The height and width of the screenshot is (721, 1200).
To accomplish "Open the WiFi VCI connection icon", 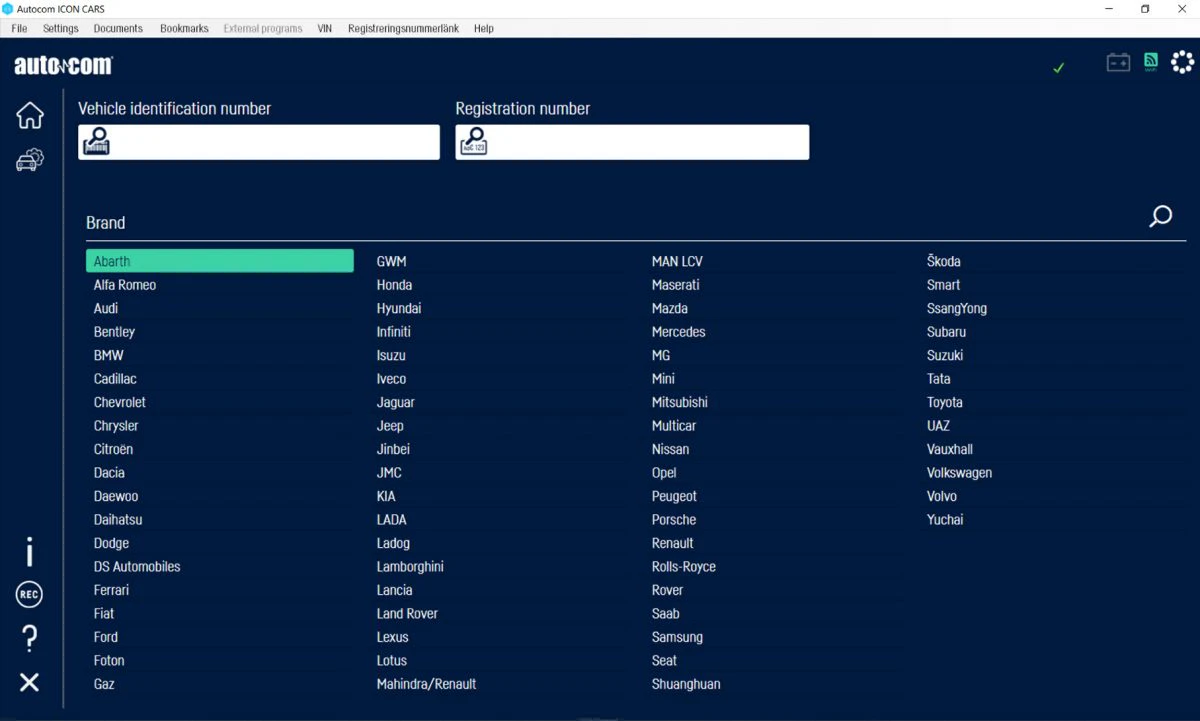I will coord(1151,63).
